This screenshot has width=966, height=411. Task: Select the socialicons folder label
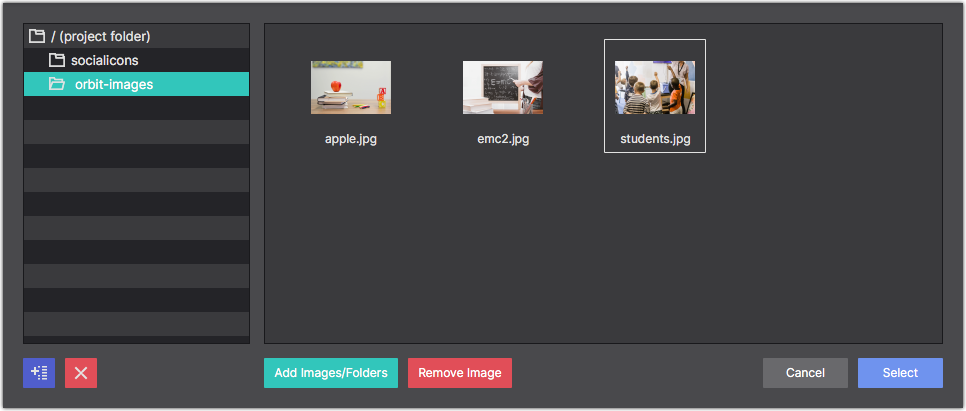tap(105, 60)
